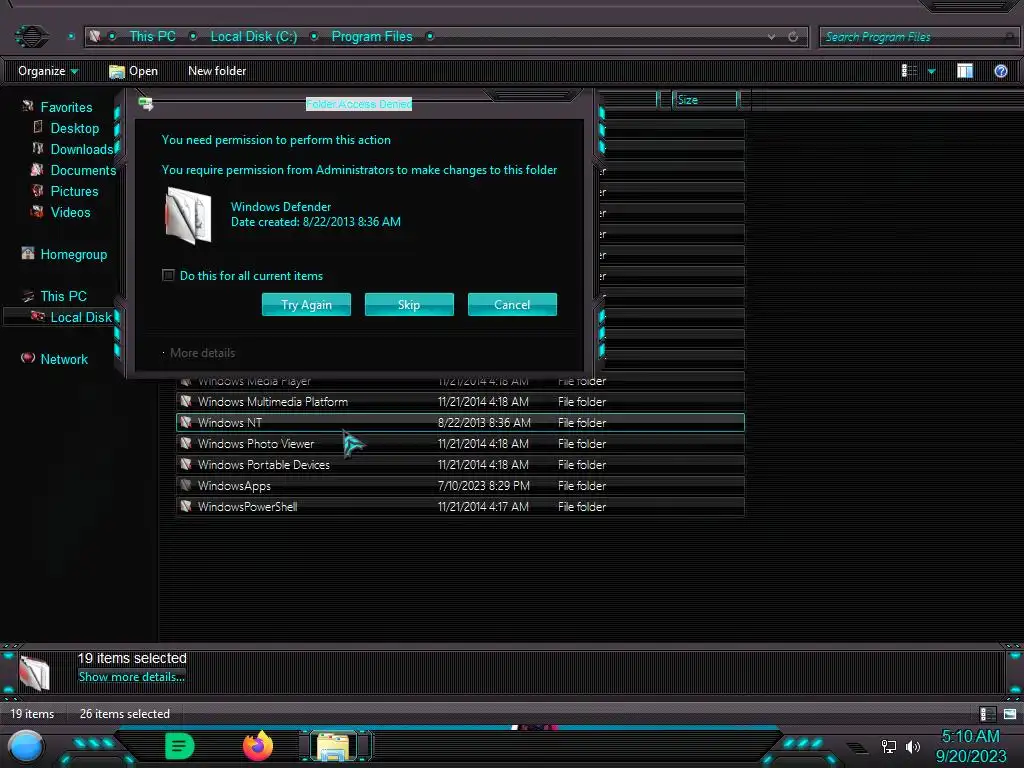
Task: Click the Documents icon in sidebar
Action: (x=37, y=169)
